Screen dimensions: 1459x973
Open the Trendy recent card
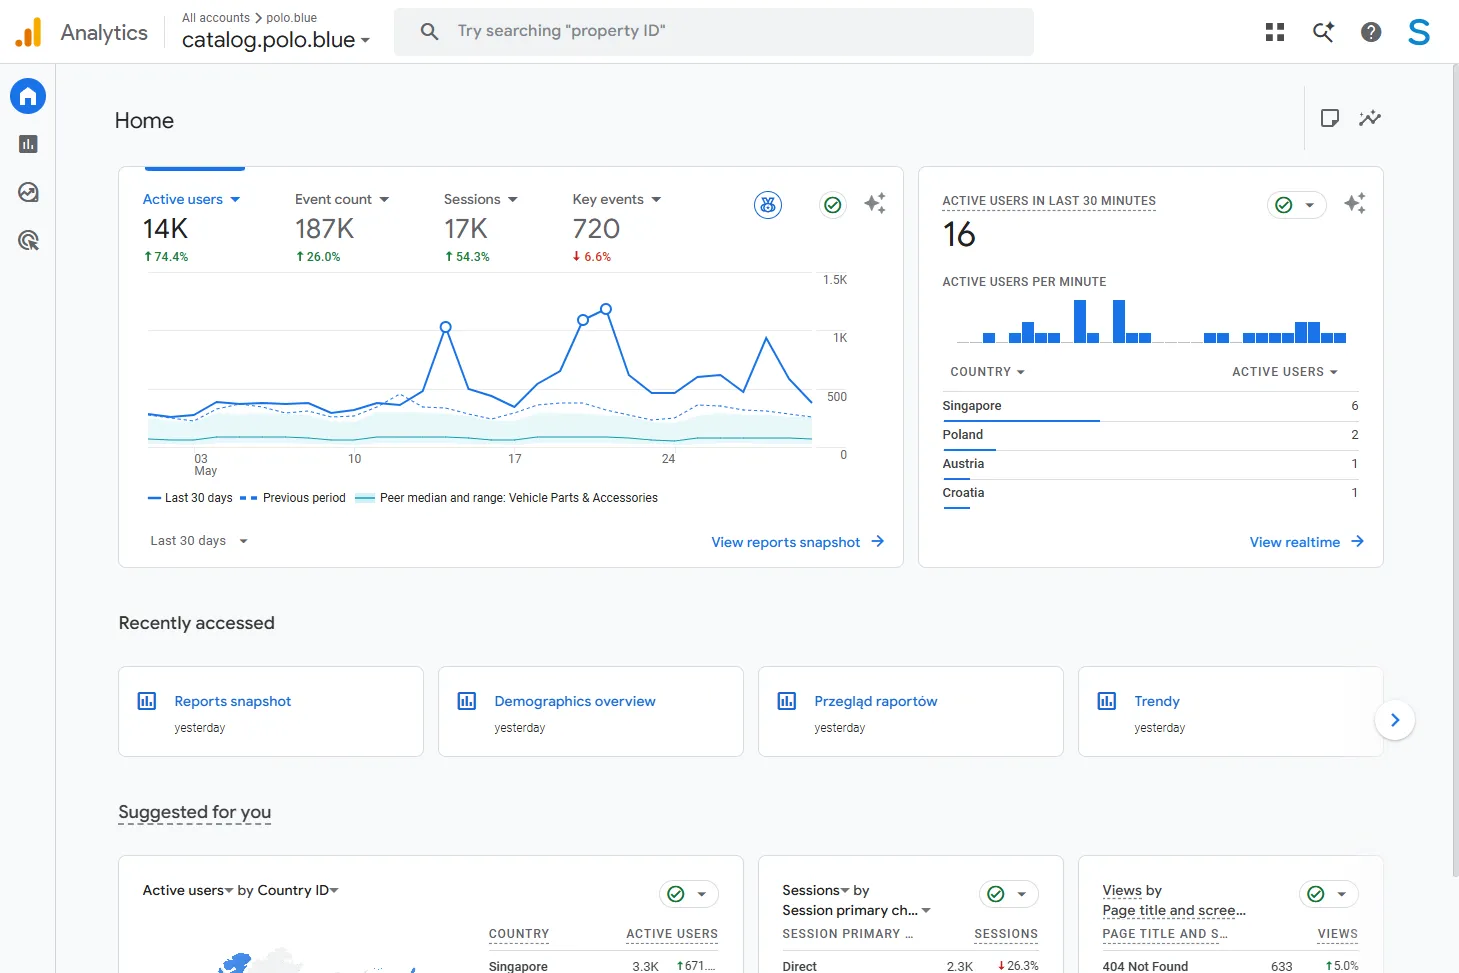point(1231,712)
